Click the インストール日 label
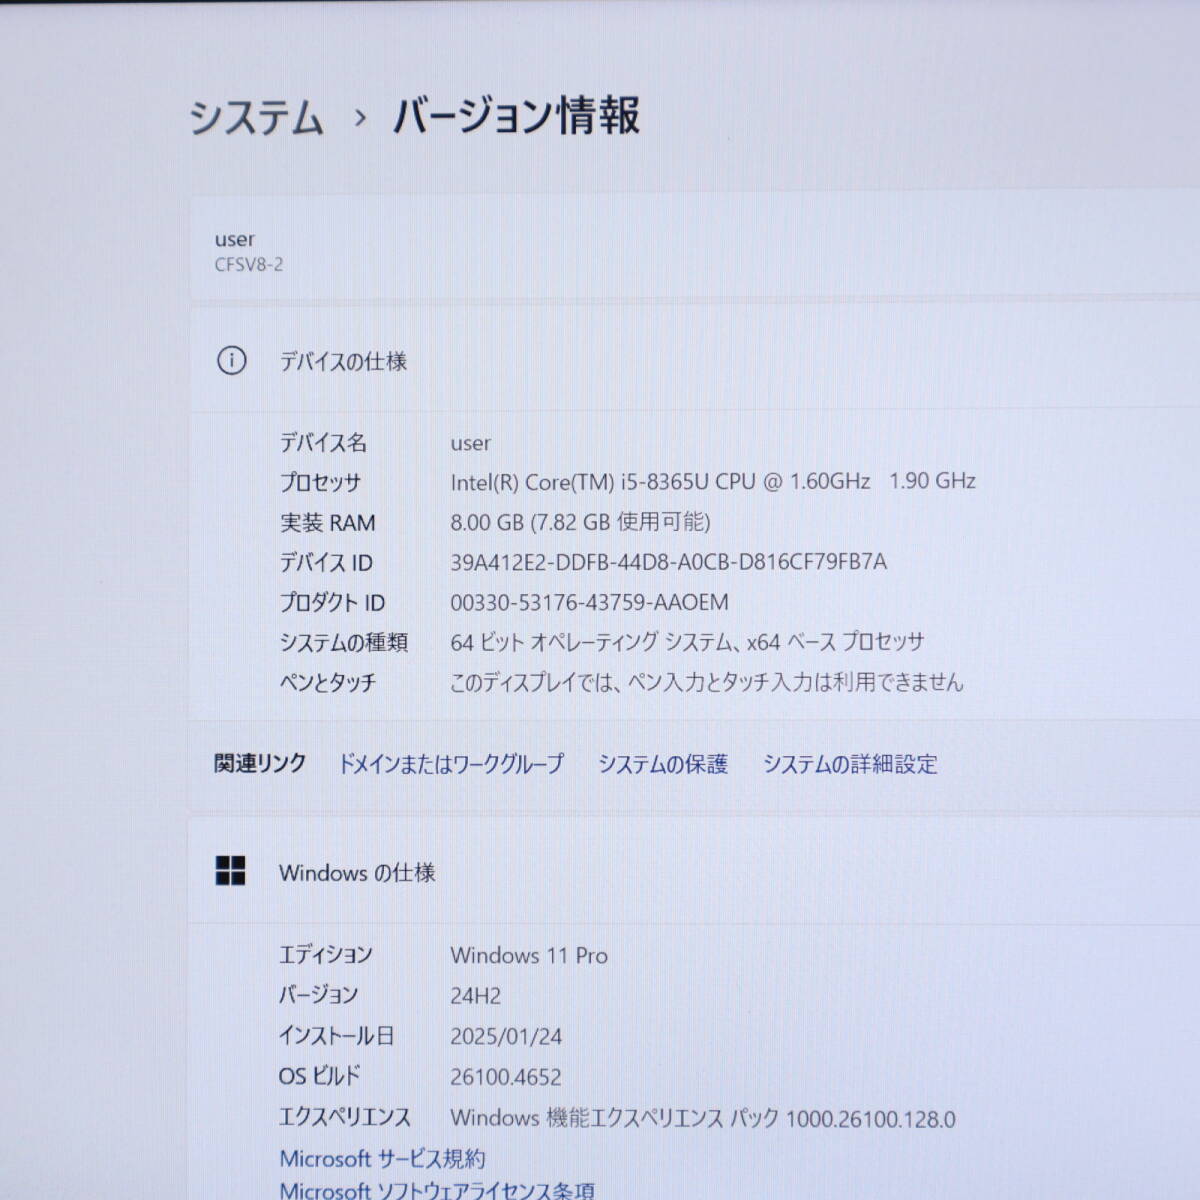The height and width of the screenshot is (1200, 1200). [x=336, y=1036]
